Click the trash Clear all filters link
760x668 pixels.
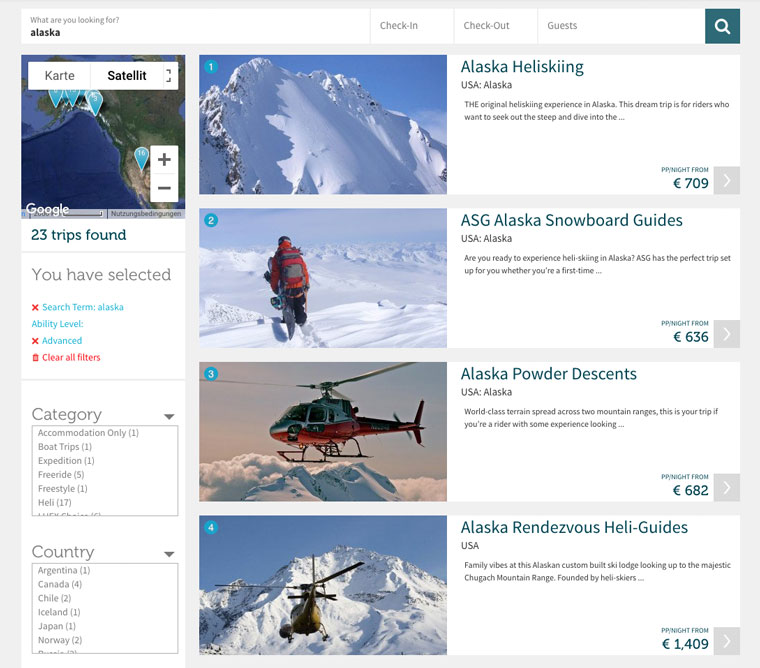click(66, 357)
